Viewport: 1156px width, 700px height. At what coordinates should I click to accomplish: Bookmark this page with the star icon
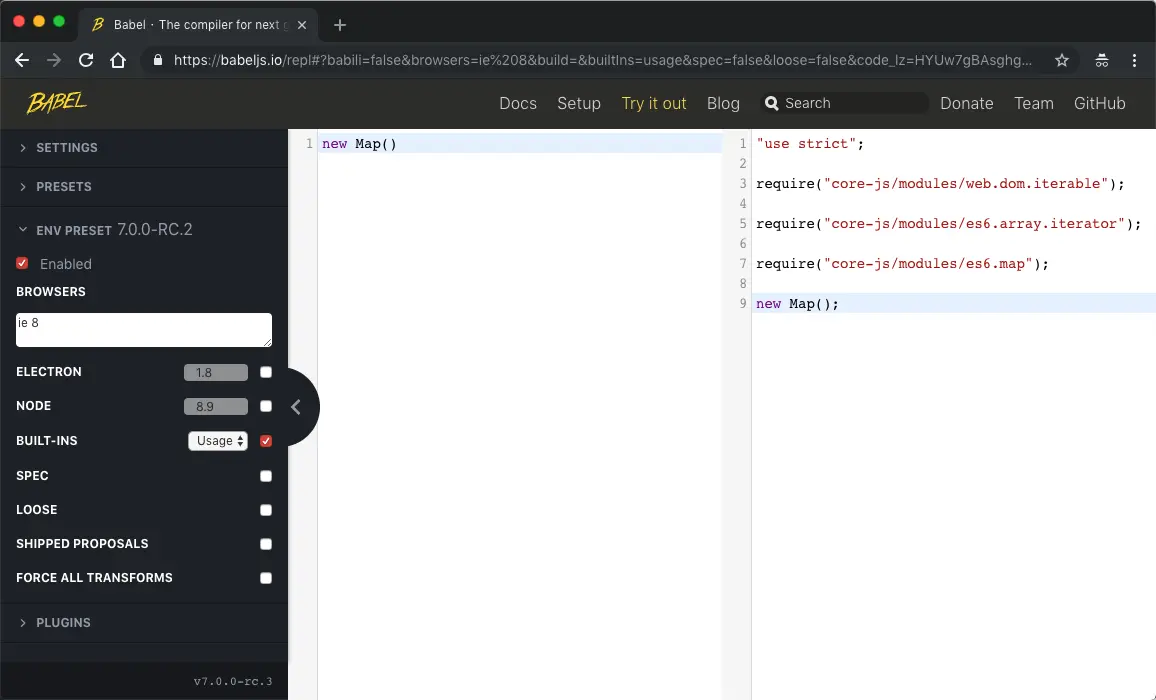(1062, 60)
